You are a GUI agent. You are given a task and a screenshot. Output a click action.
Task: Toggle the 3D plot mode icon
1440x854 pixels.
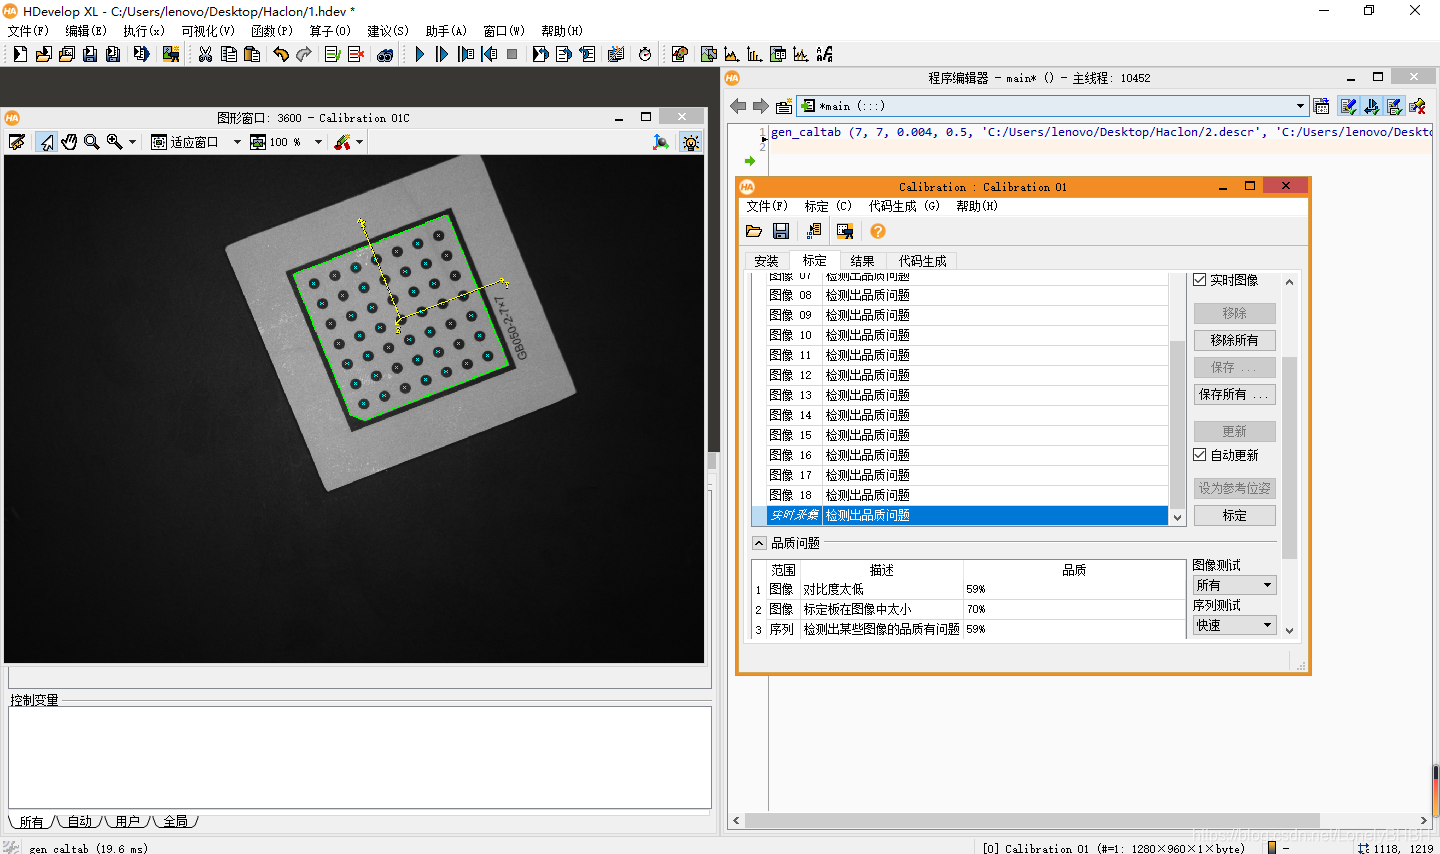point(661,142)
